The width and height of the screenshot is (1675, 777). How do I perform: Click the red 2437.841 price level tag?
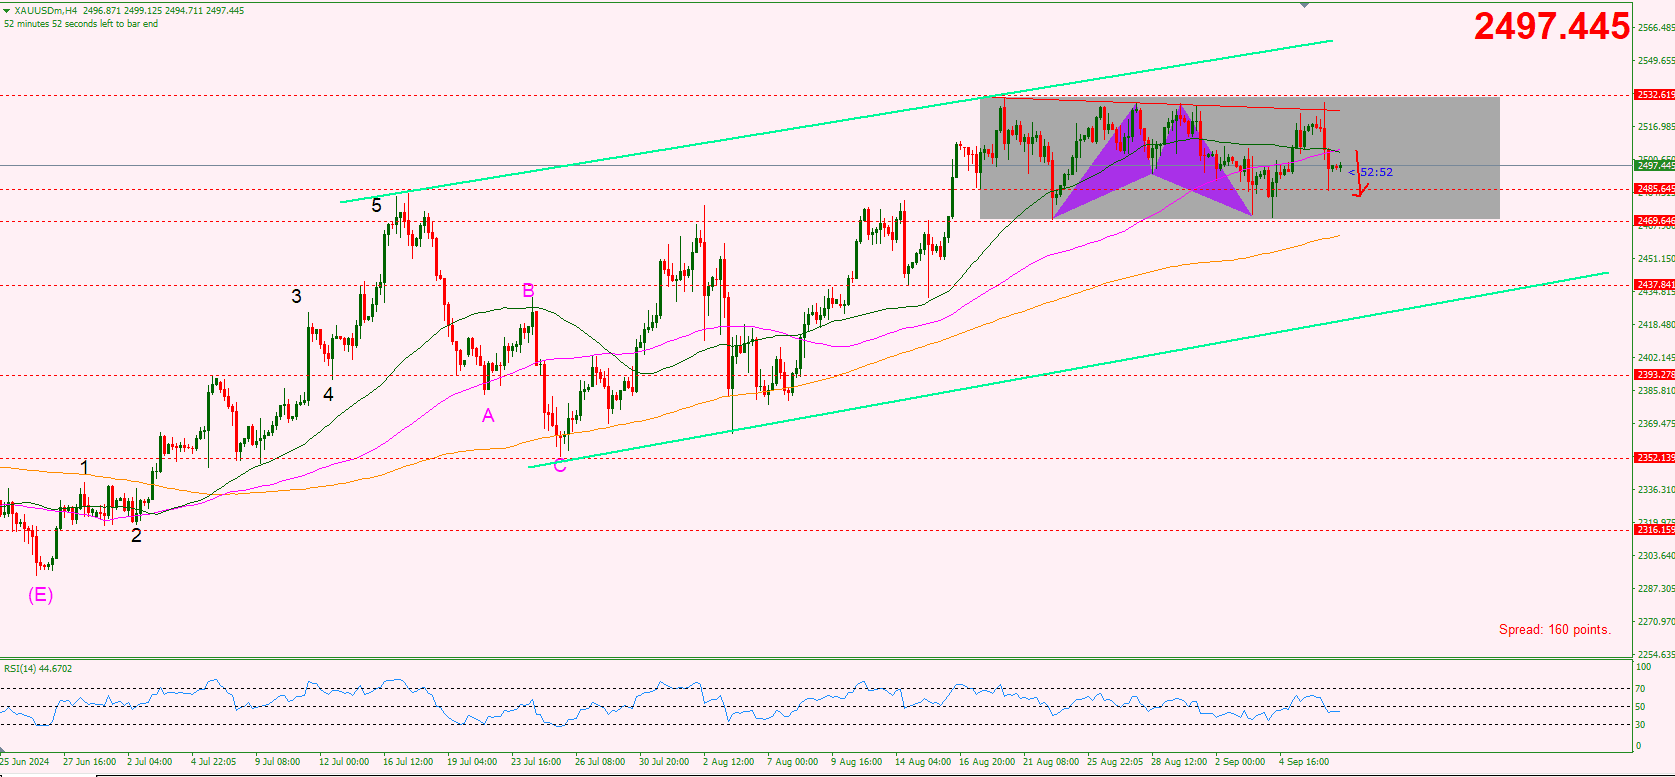pos(1655,285)
